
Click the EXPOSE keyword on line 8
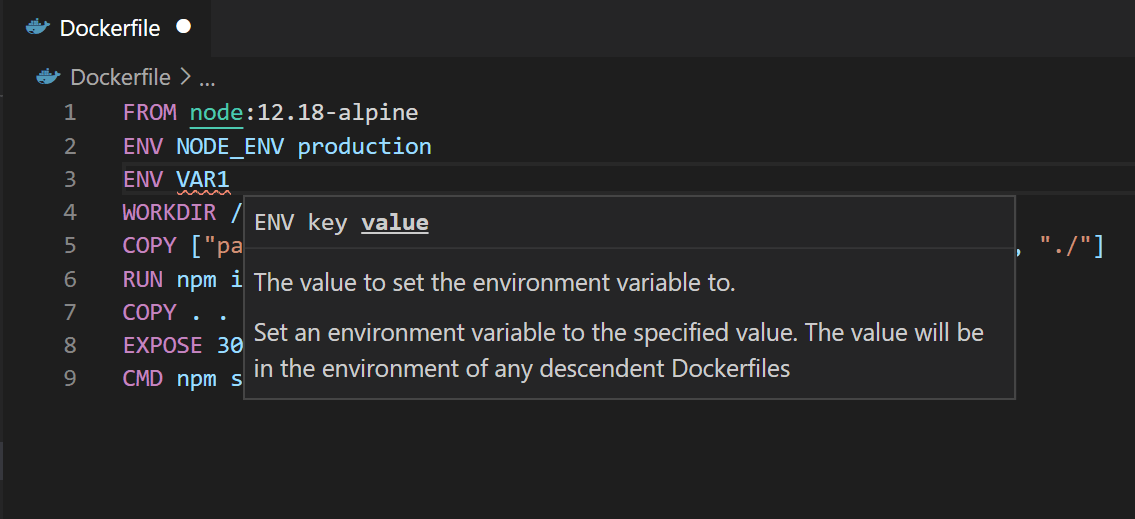click(x=163, y=346)
